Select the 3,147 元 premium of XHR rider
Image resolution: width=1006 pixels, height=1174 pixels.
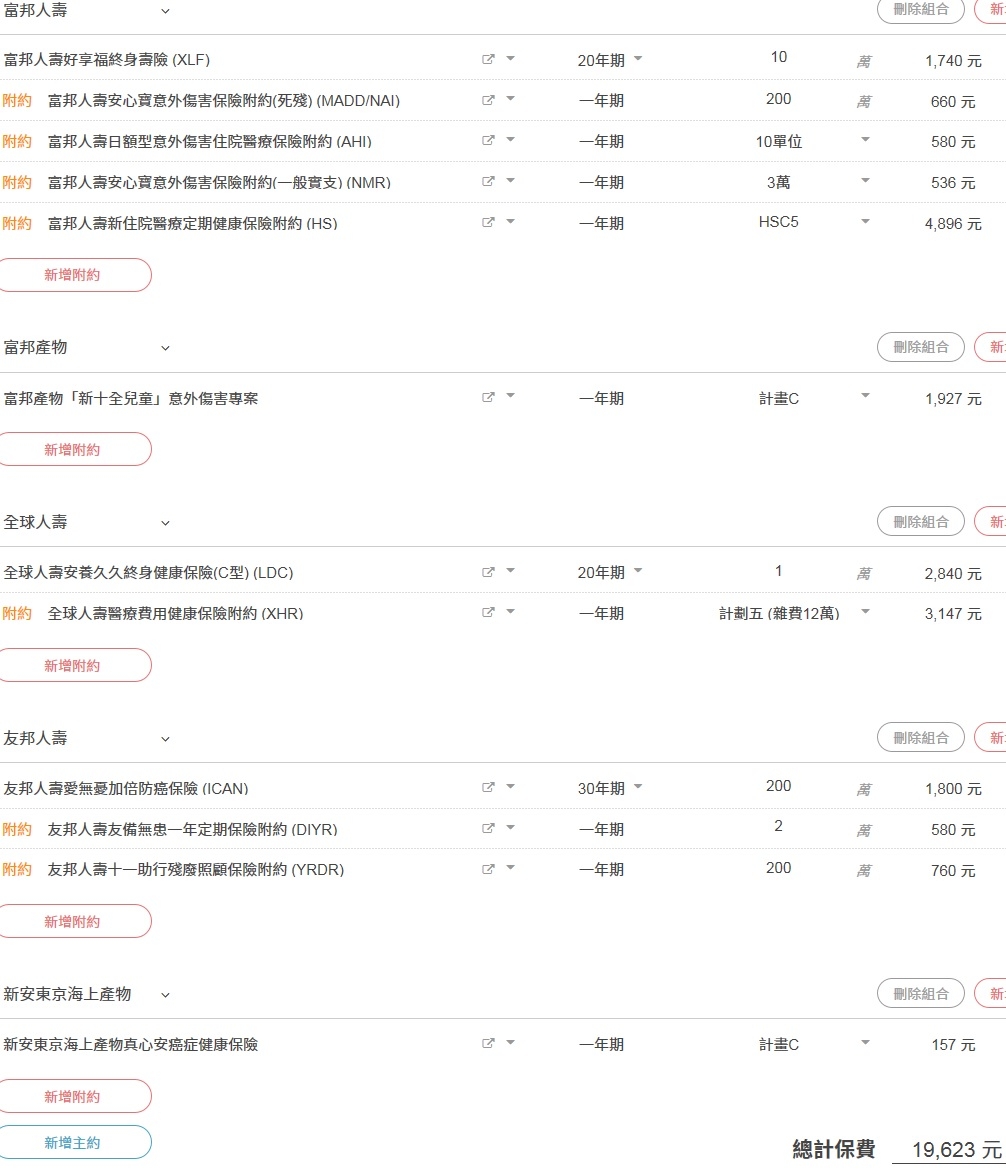tap(953, 614)
